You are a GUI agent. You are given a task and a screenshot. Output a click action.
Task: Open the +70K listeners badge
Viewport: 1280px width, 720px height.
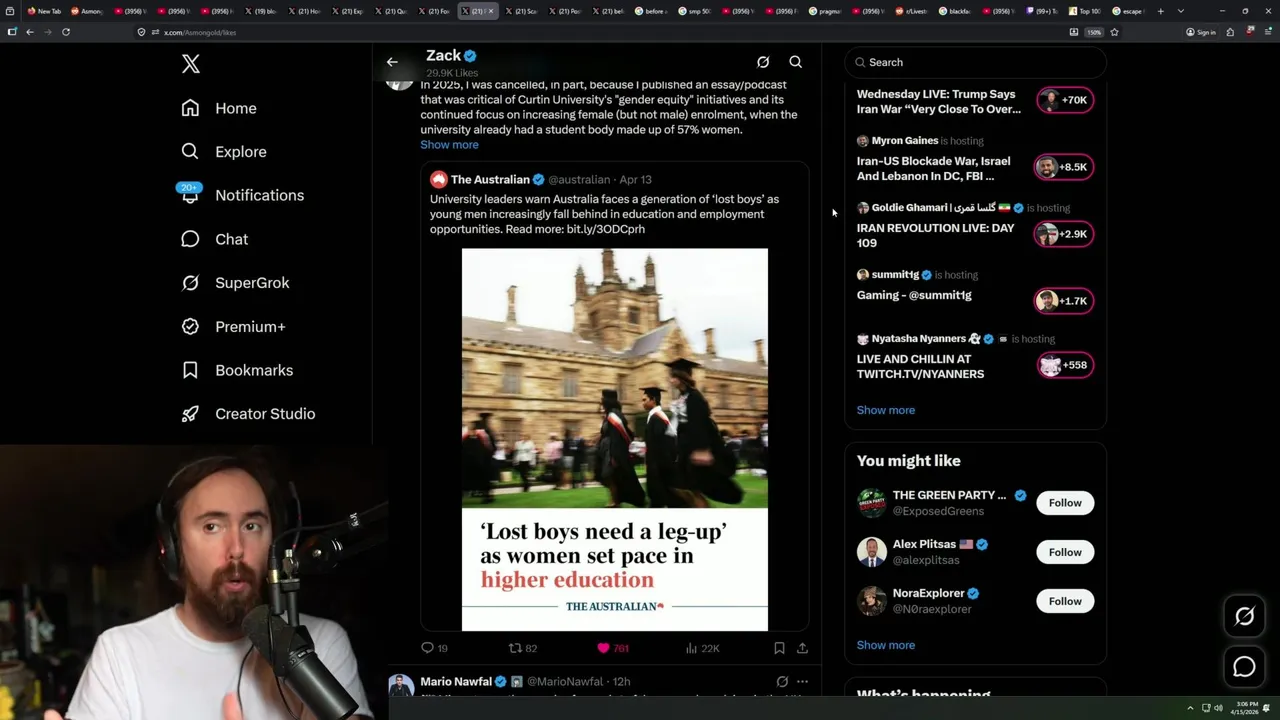coord(1065,100)
